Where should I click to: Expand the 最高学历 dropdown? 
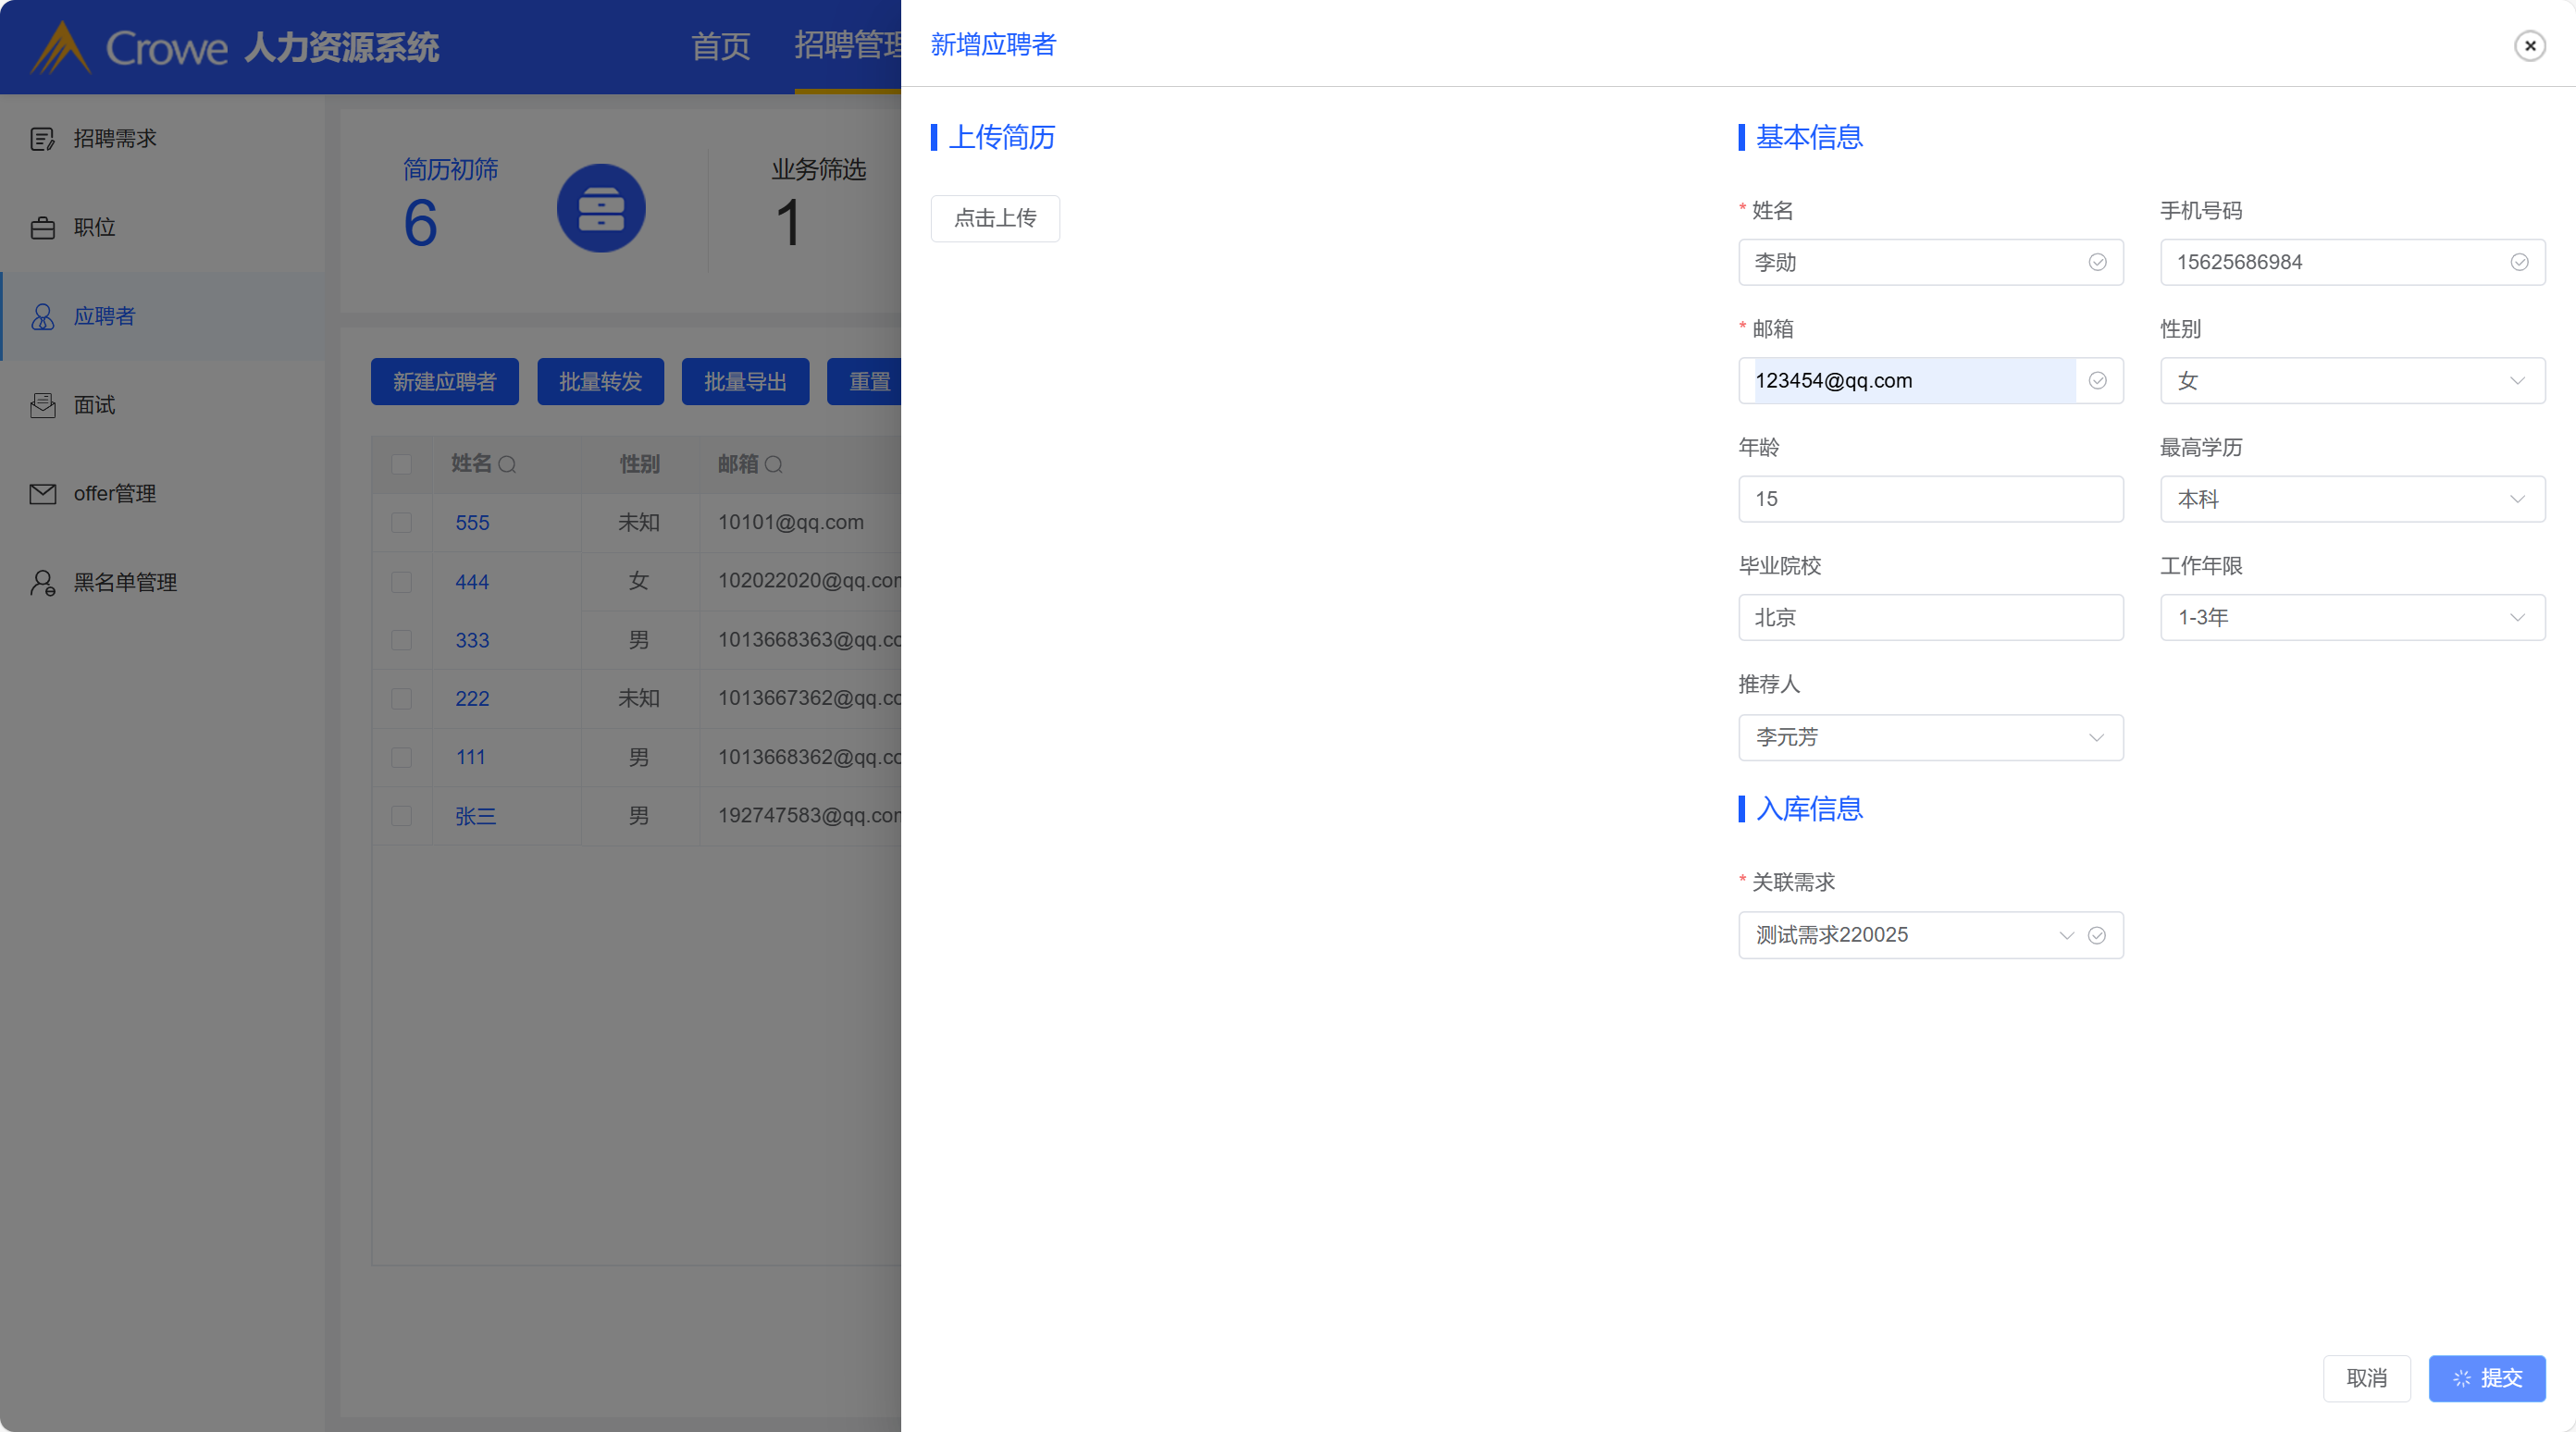tap(2351, 499)
